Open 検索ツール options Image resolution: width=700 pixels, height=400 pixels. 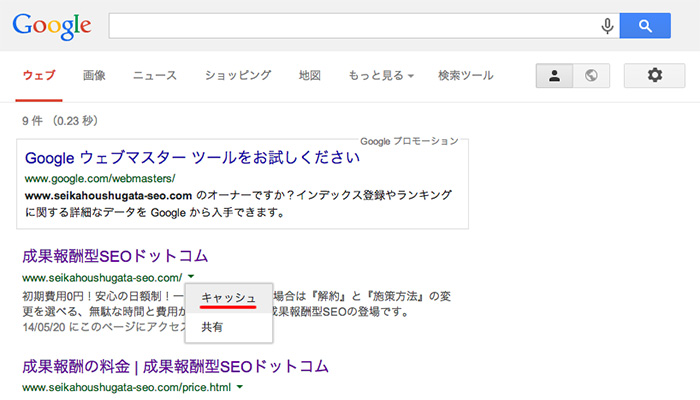tap(466, 75)
